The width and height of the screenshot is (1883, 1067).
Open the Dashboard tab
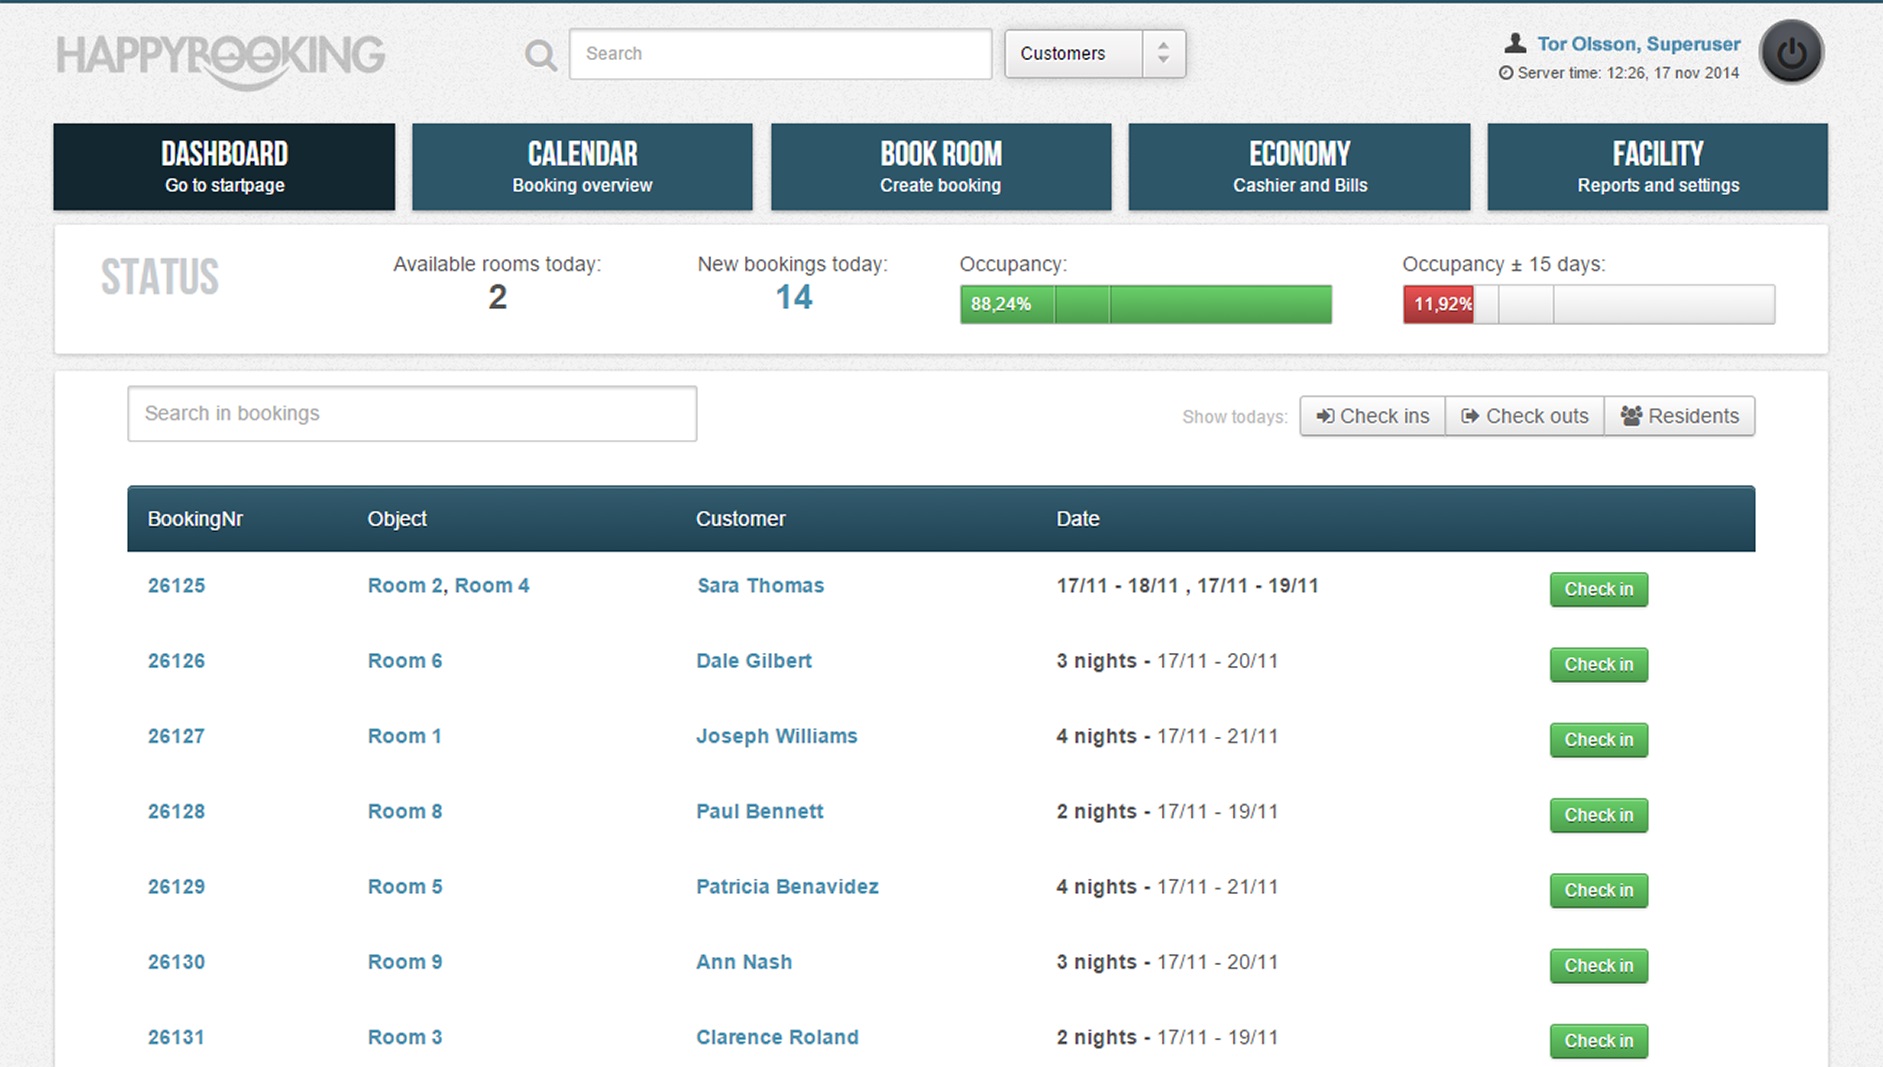(224, 167)
